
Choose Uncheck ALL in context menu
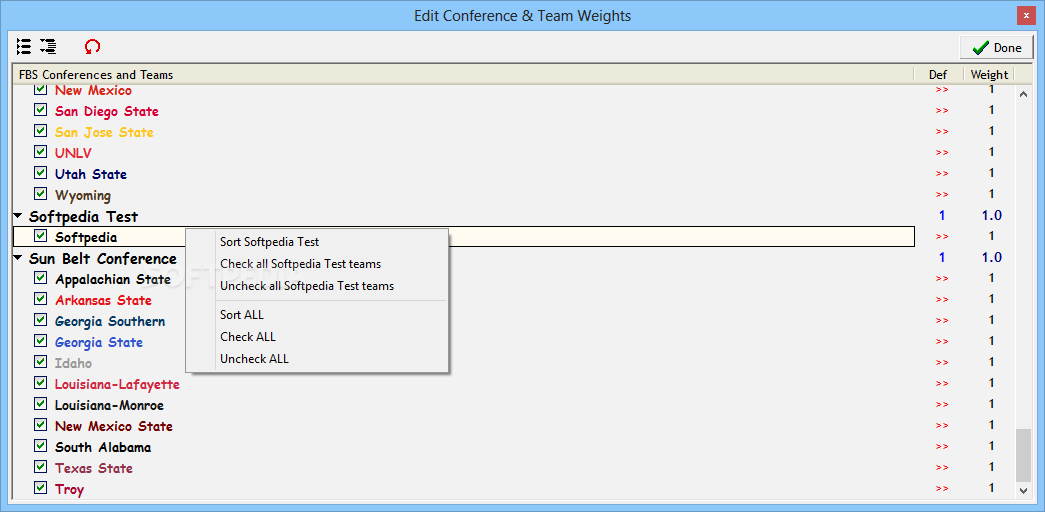[x=255, y=359]
